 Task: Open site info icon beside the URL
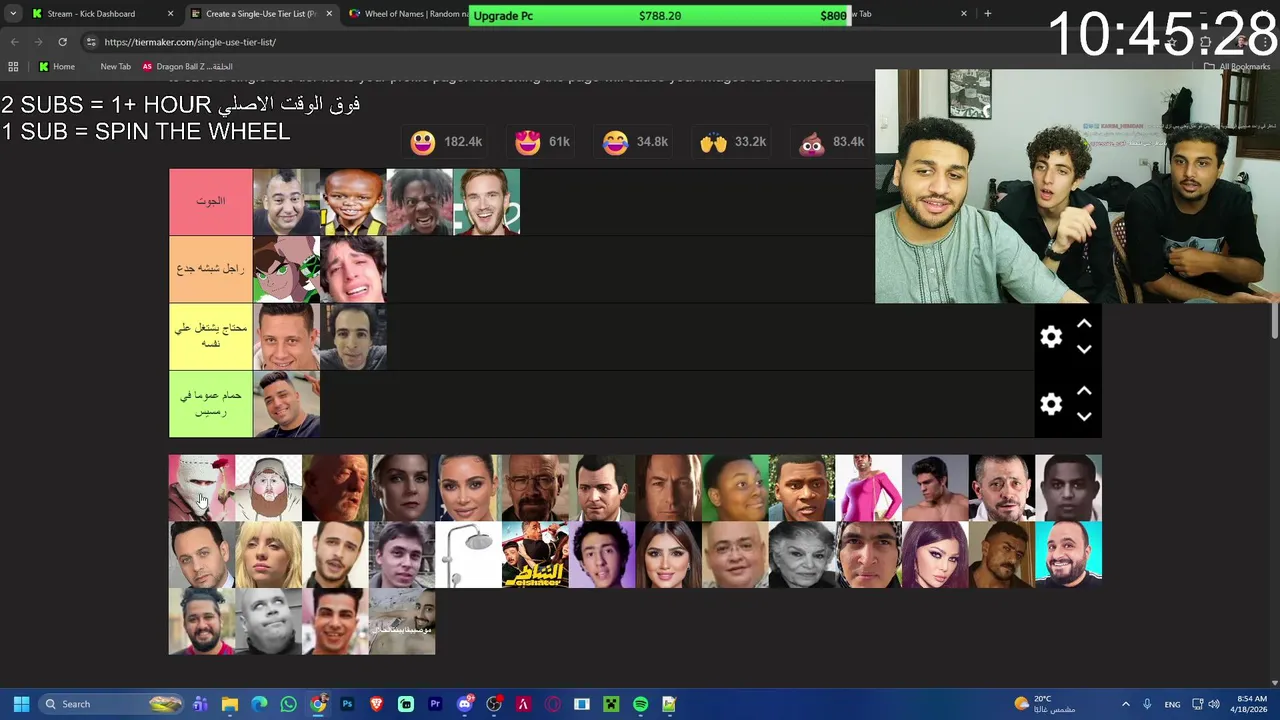click(x=91, y=42)
